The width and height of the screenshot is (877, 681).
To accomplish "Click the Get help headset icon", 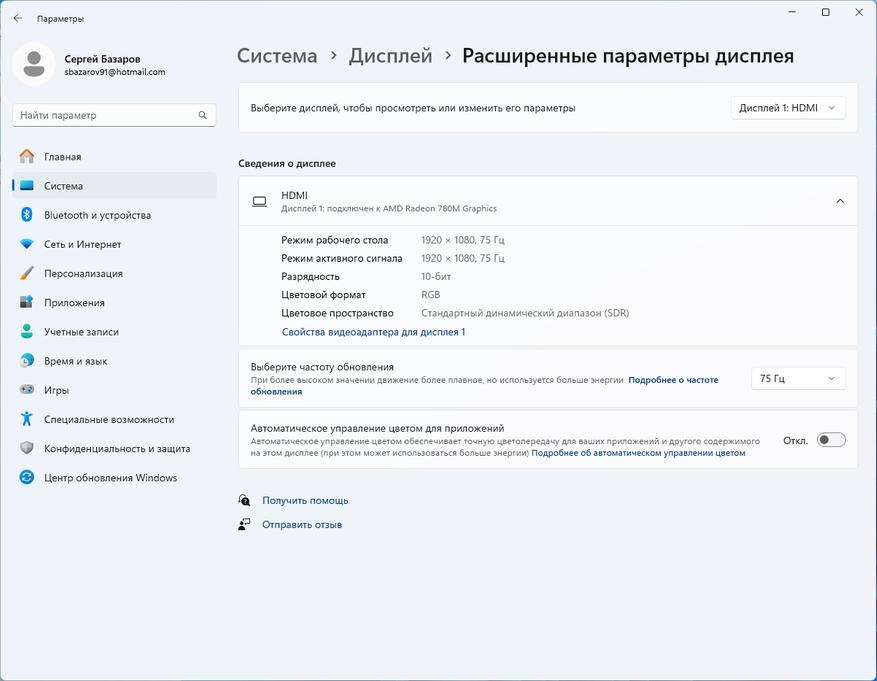I will [244, 500].
